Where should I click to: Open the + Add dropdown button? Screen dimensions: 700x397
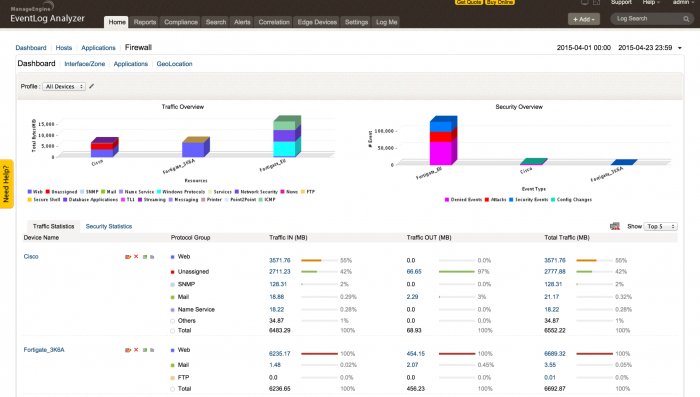pos(583,19)
